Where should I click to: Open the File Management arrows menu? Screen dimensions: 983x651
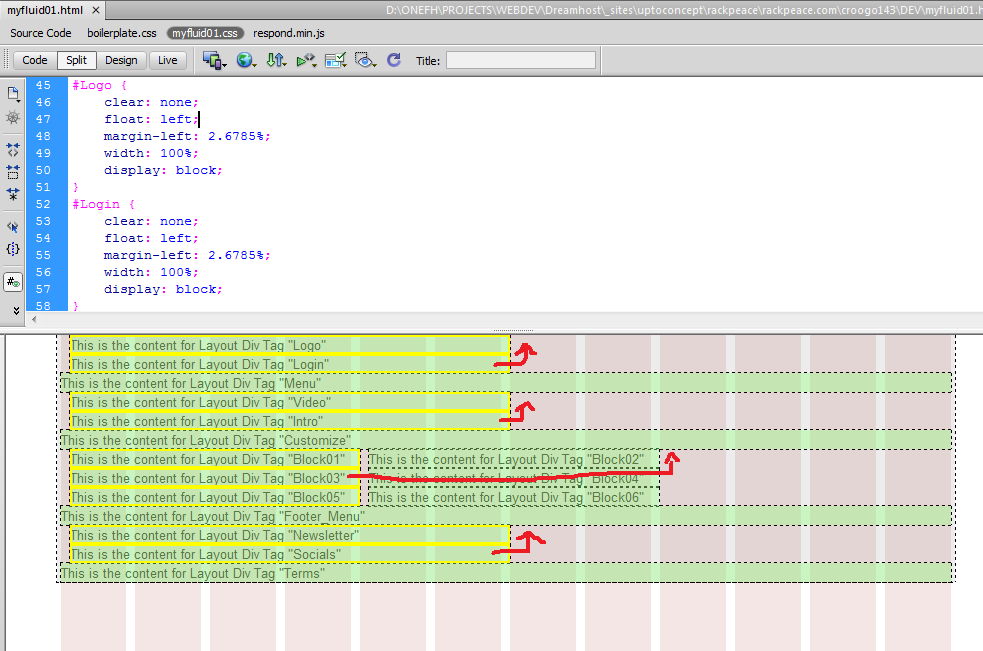point(276,61)
